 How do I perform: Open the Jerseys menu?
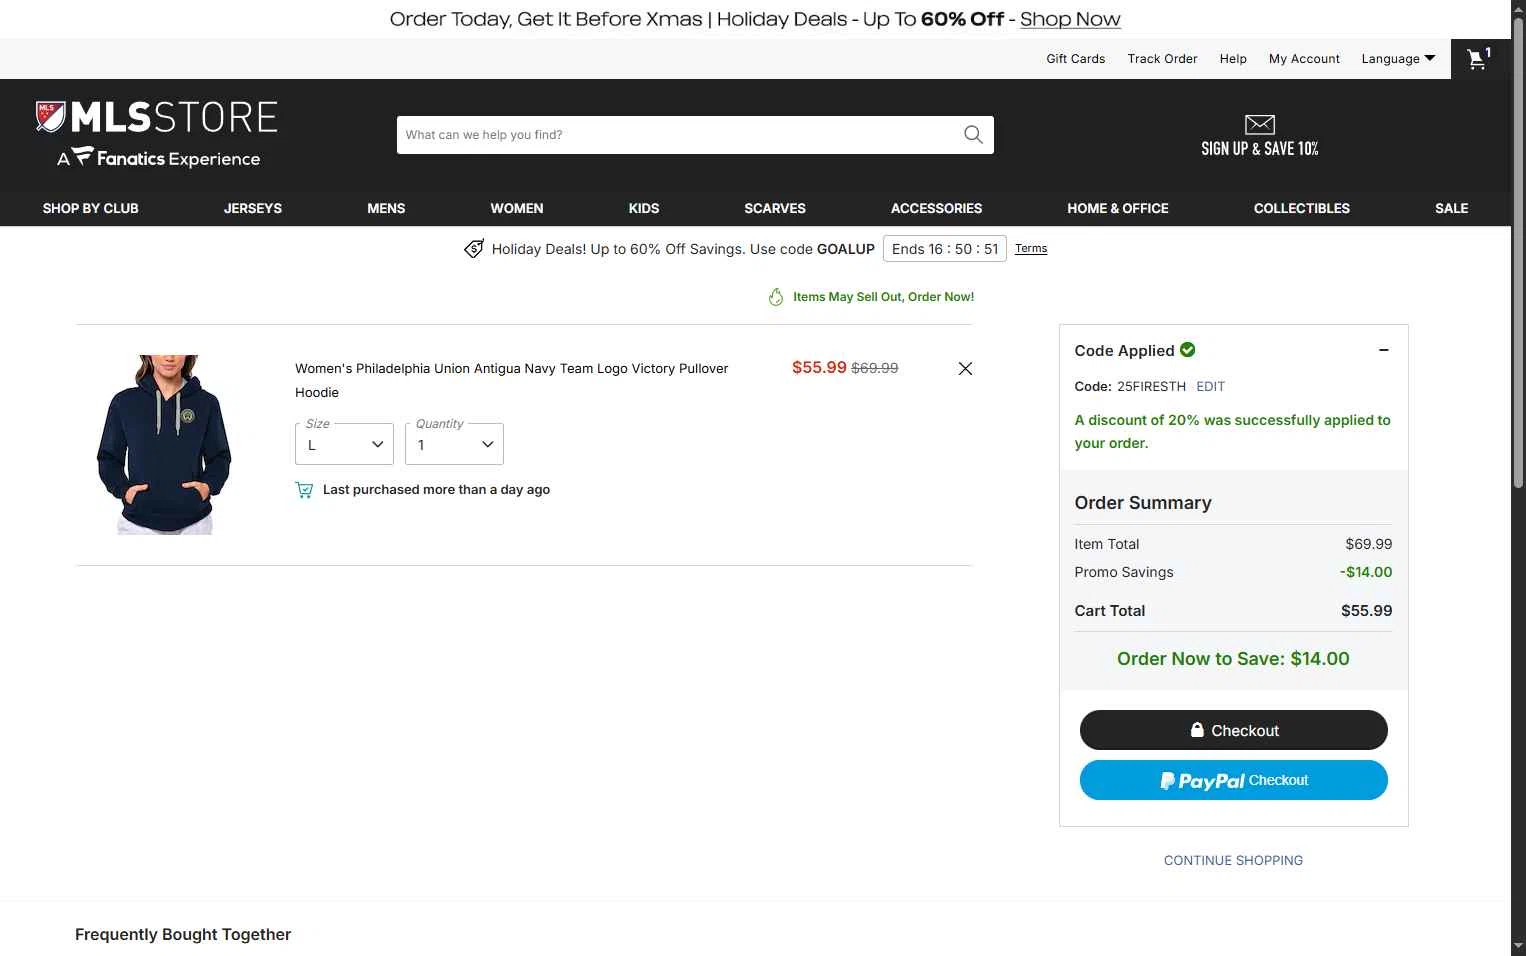coord(253,208)
